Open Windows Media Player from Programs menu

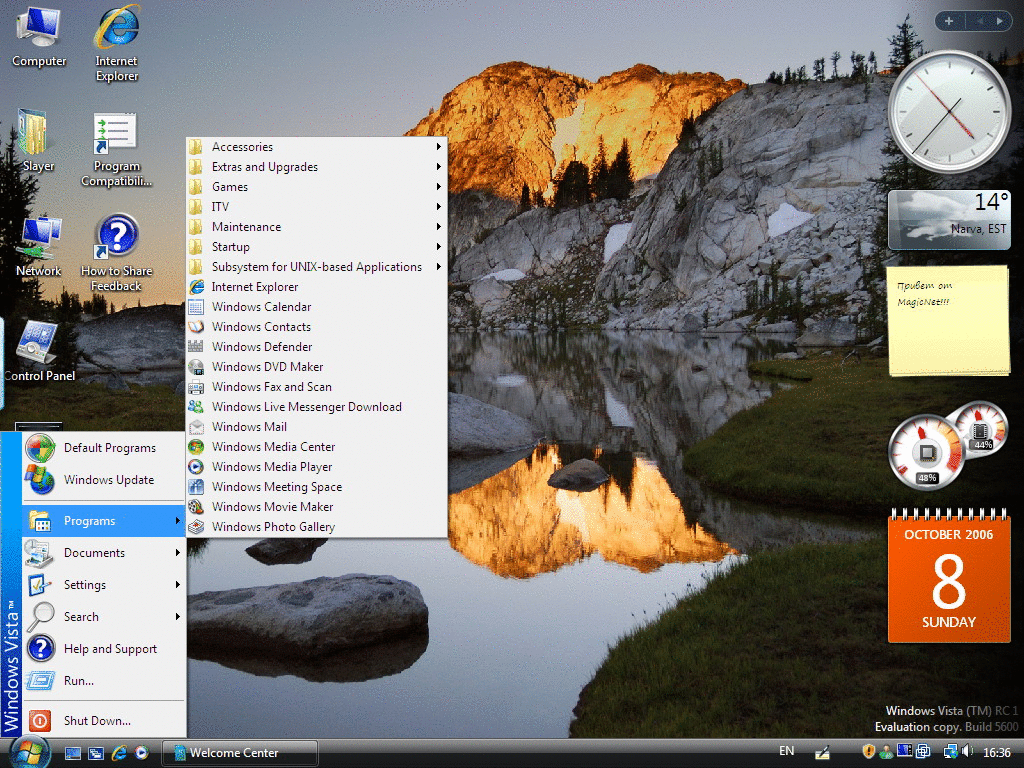[x=317, y=467]
